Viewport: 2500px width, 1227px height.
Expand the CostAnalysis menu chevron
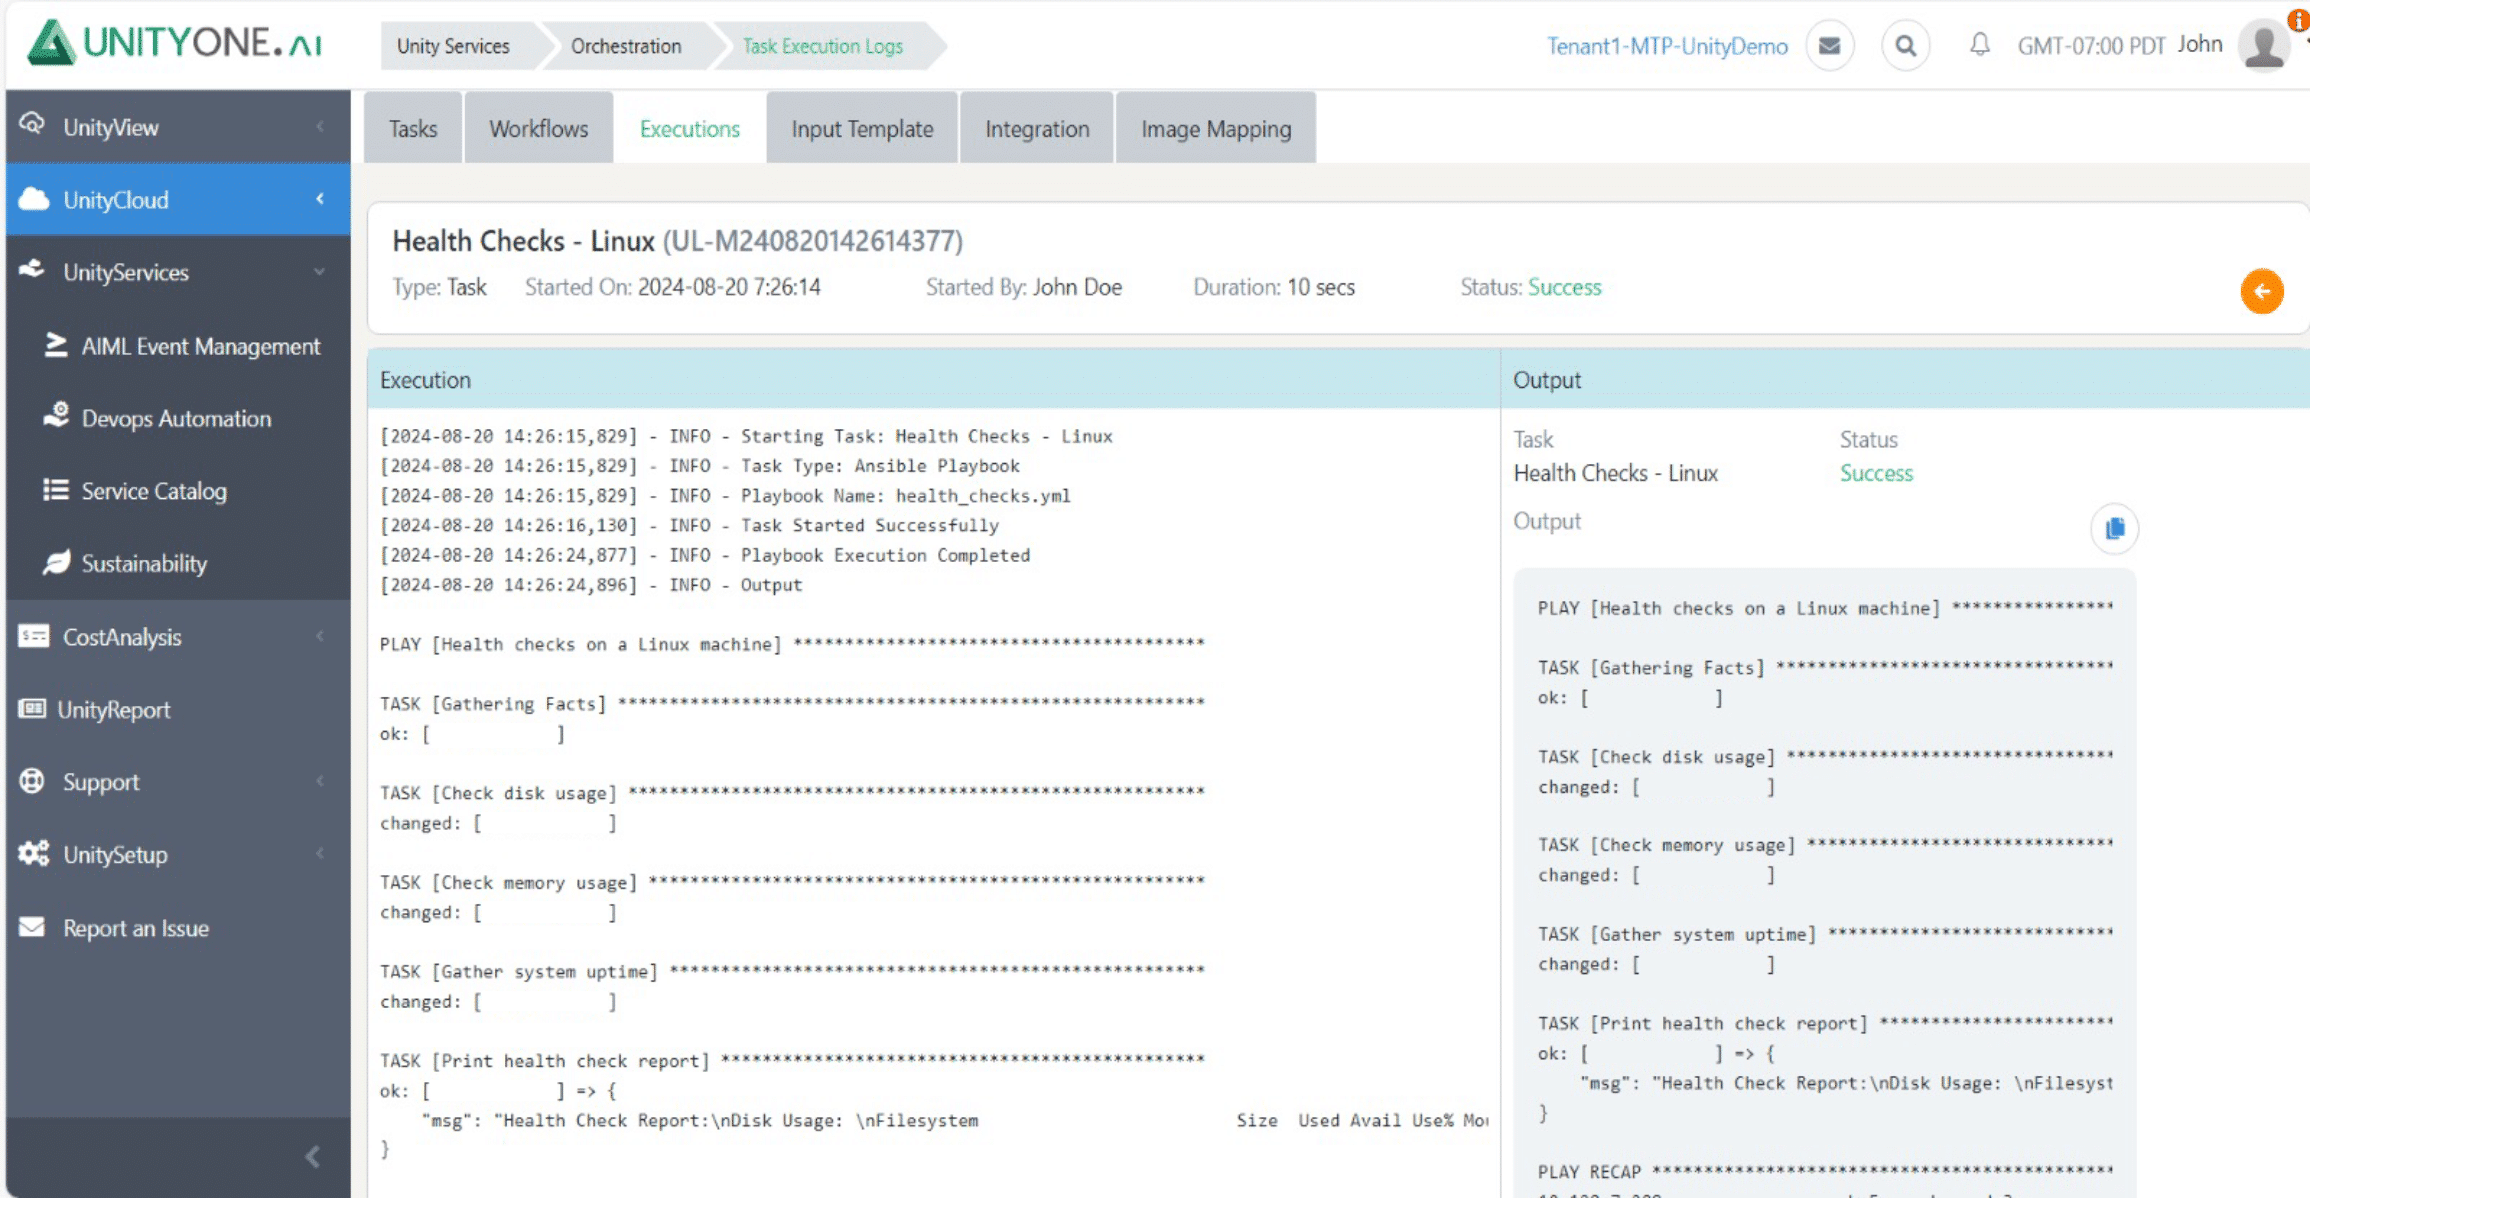click(320, 636)
